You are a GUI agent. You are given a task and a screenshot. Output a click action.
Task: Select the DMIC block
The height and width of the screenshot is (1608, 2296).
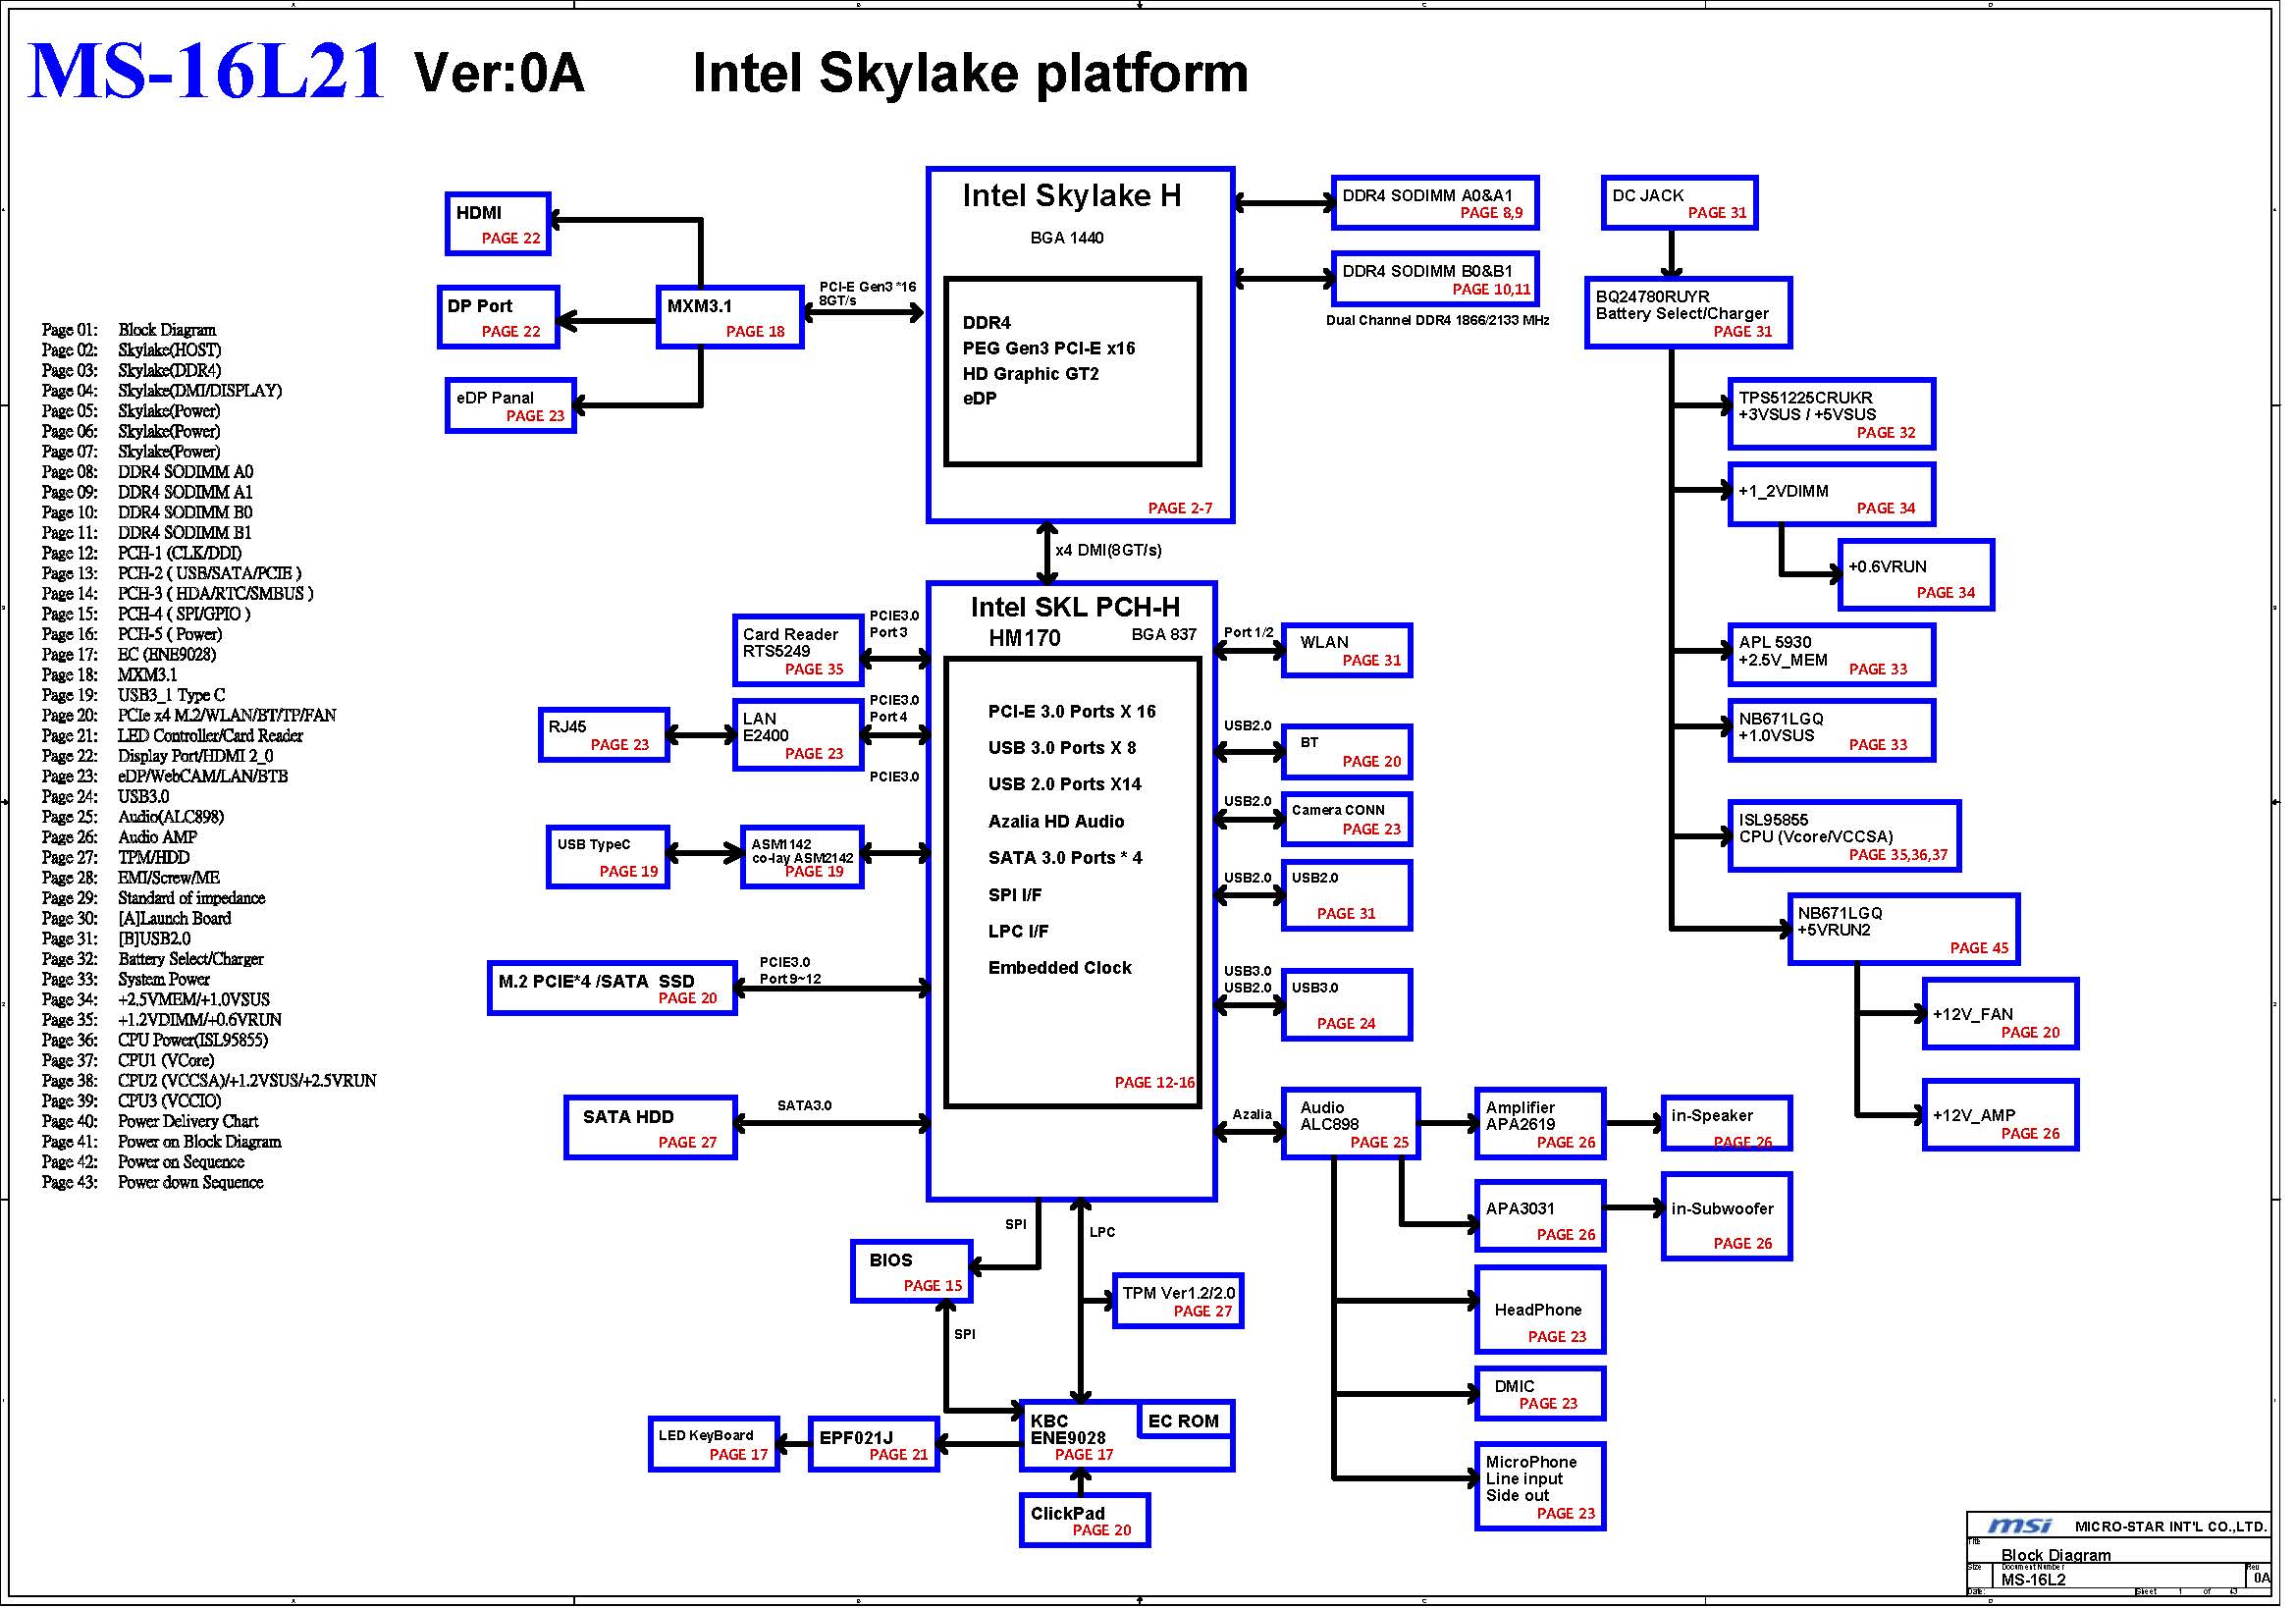click(x=1540, y=1394)
